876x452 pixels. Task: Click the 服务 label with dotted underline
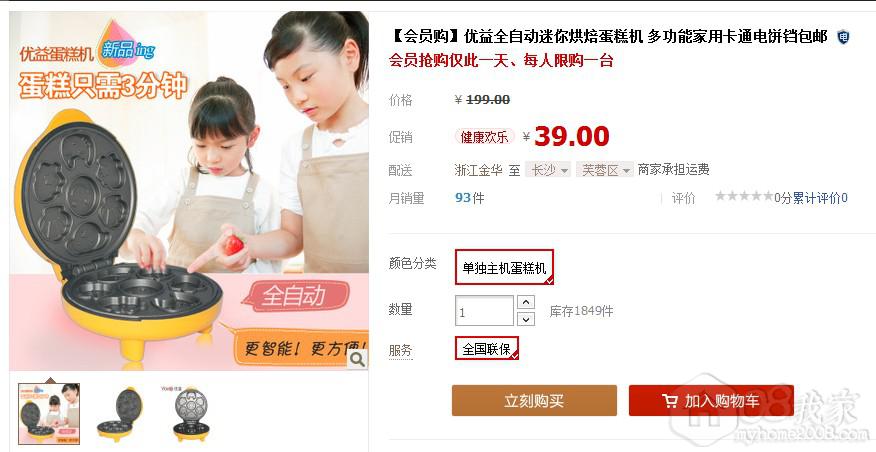click(x=401, y=351)
